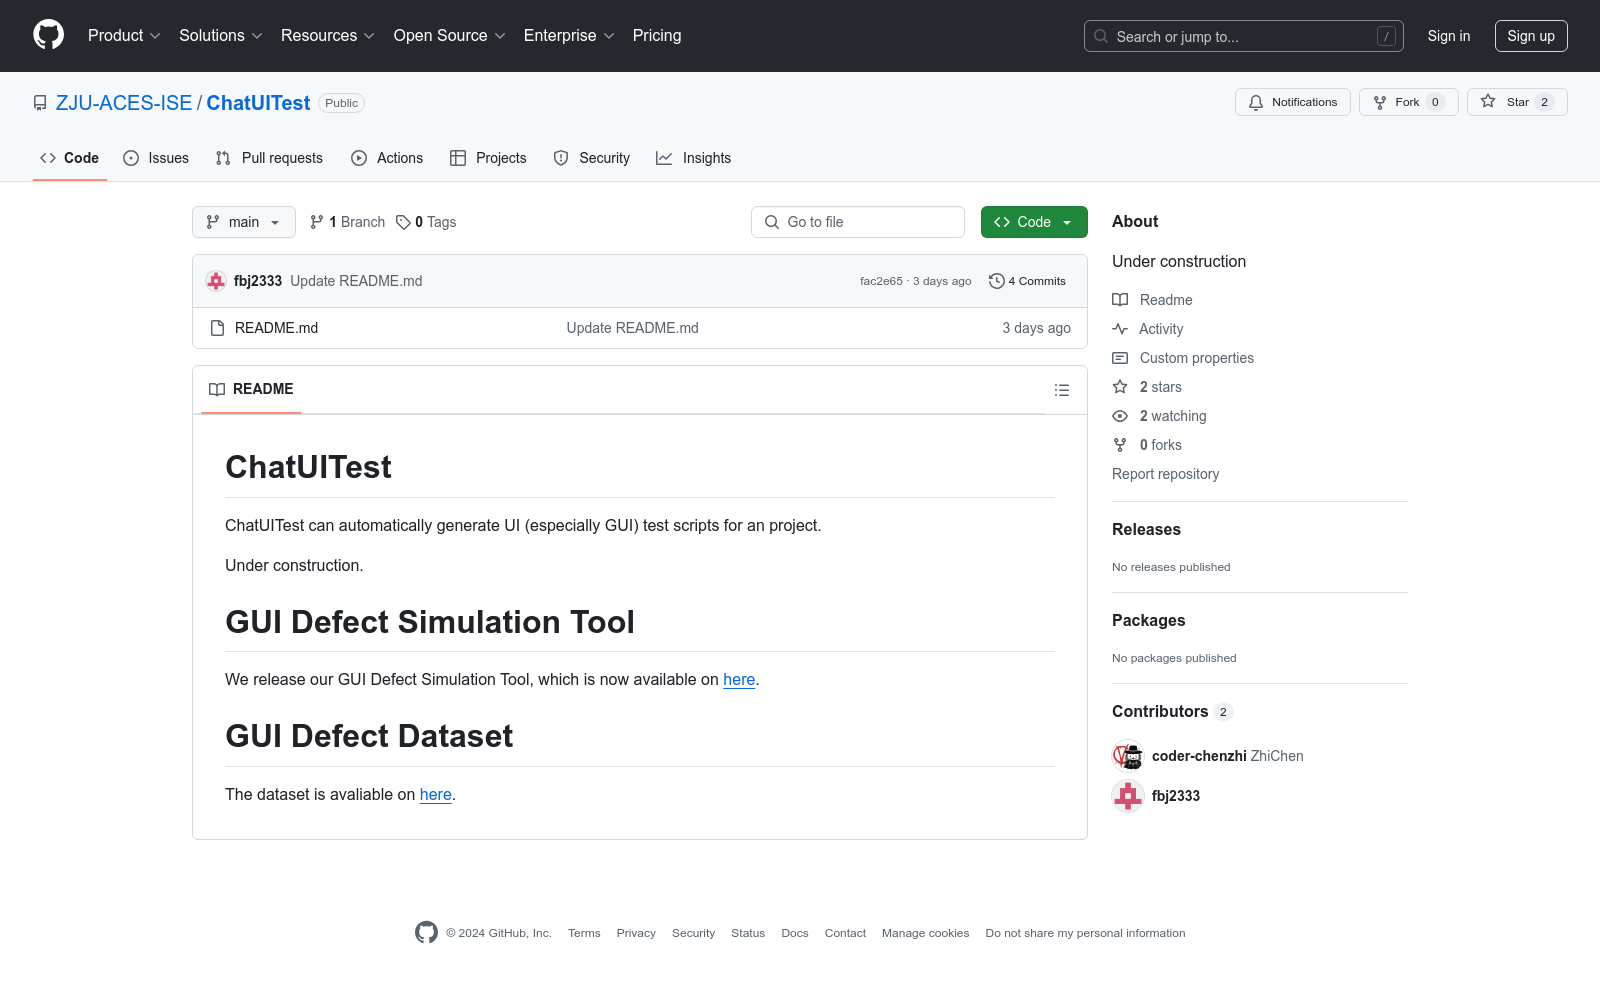The image size is (1600, 1000).
Task: Open the latest commit message Update README.md
Action: pyautogui.click(x=356, y=281)
